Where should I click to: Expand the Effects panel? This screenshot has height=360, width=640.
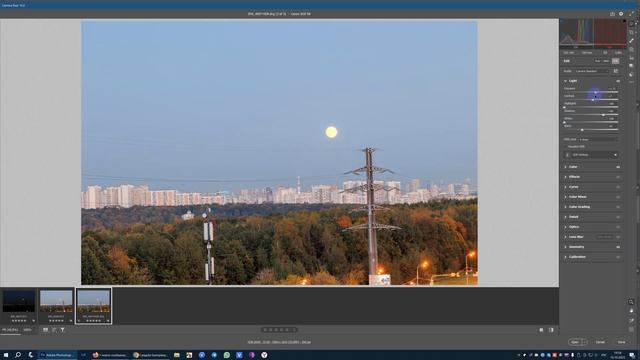(x=565, y=177)
